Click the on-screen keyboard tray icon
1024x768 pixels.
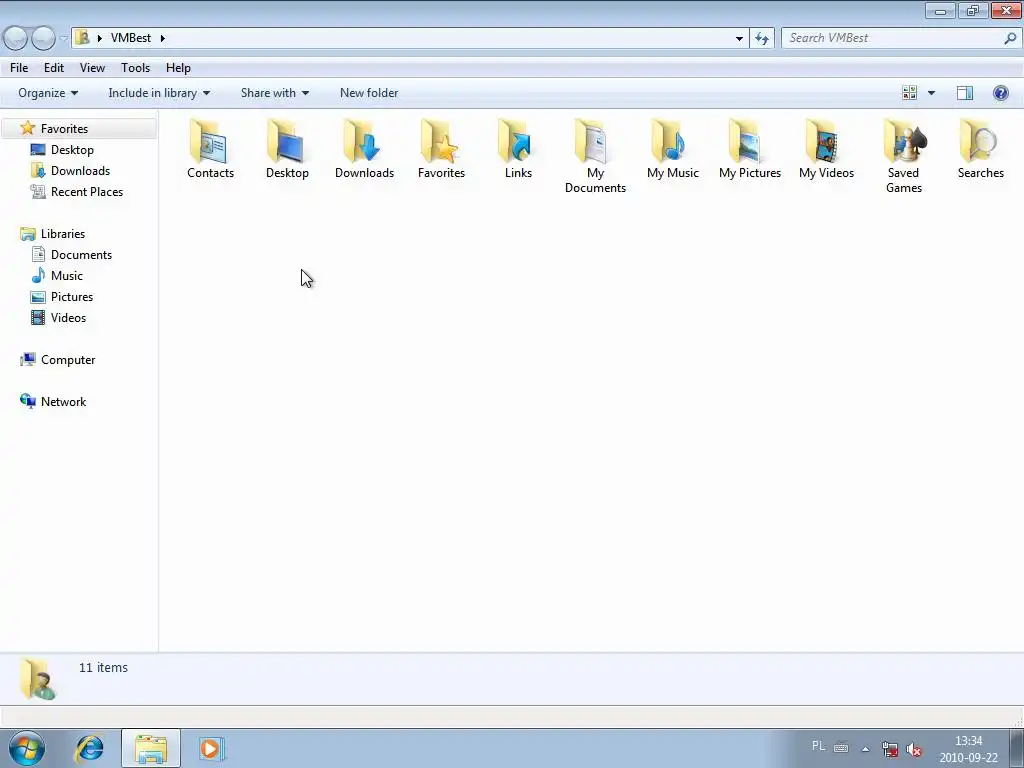(841, 748)
